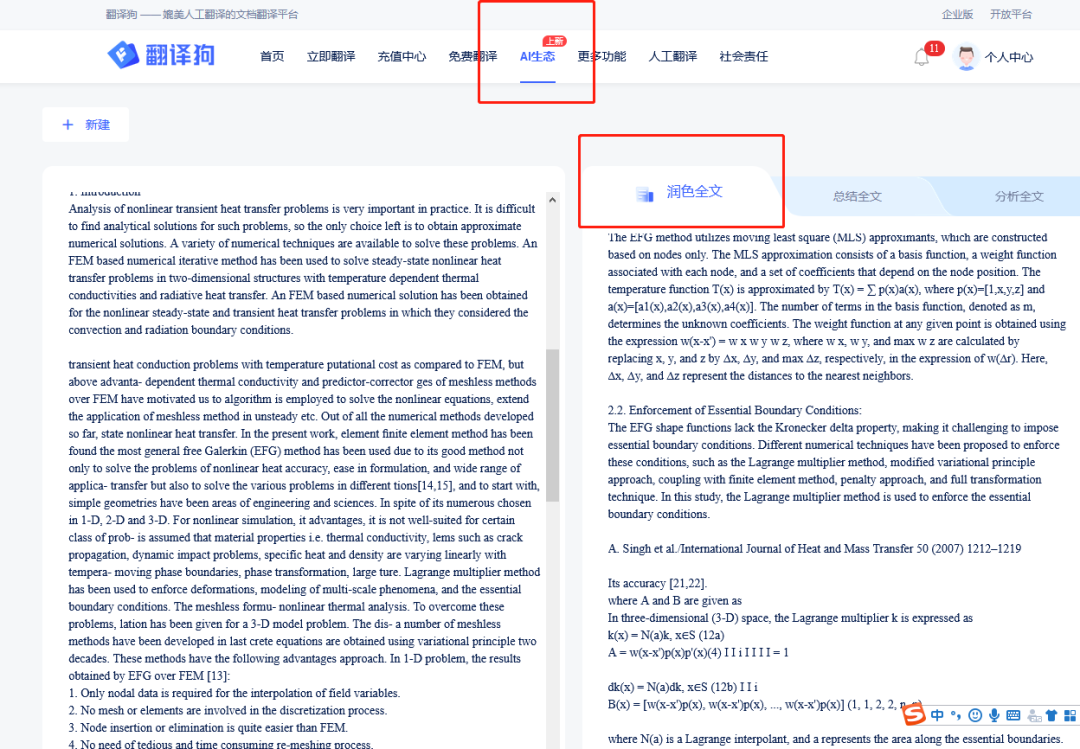
Task: Click the 上新 badge above AI生态
Action: (x=554, y=41)
